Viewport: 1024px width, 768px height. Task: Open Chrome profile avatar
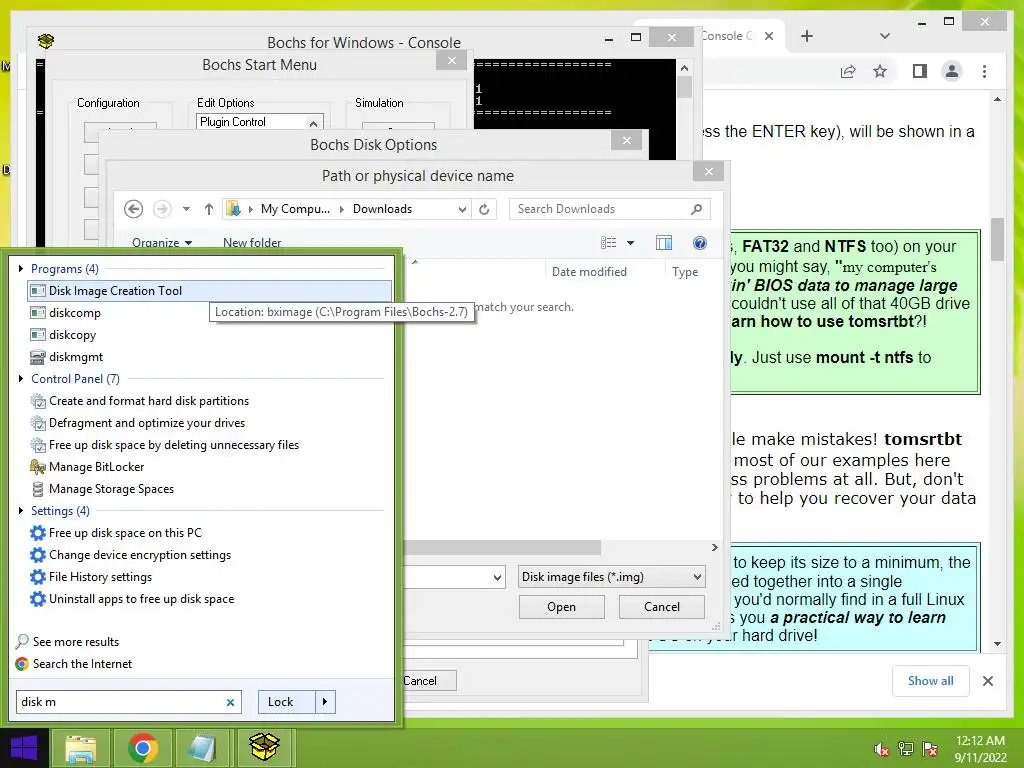(952, 71)
